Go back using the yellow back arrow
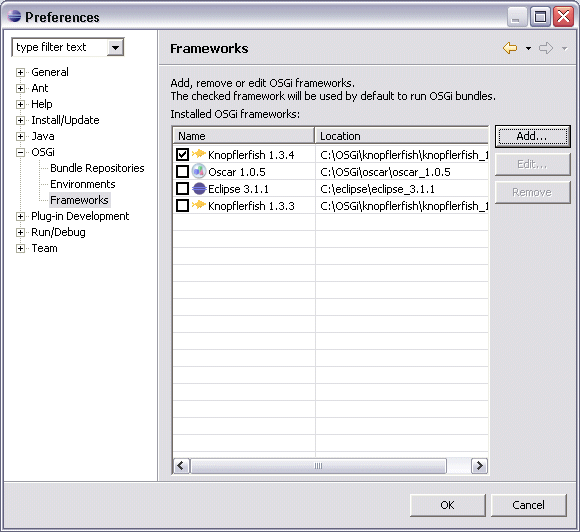Viewport: 580px width, 532px height. point(510,48)
